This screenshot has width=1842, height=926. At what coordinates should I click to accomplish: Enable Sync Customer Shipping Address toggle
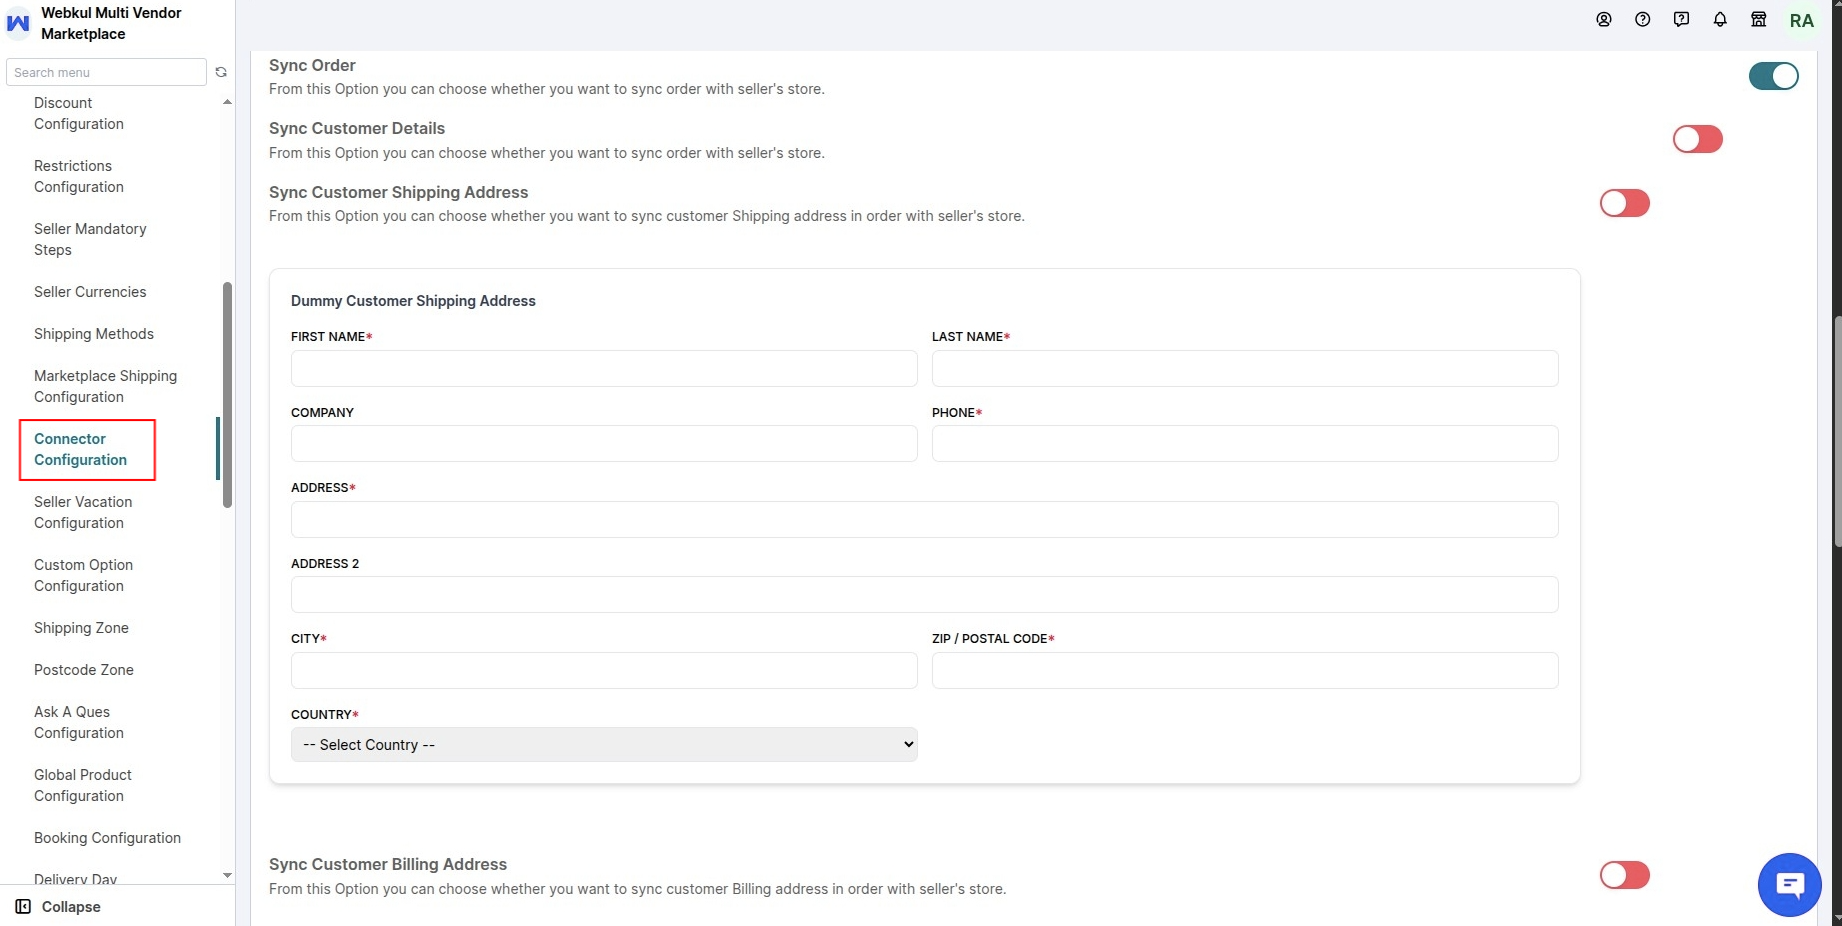point(1625,203)
